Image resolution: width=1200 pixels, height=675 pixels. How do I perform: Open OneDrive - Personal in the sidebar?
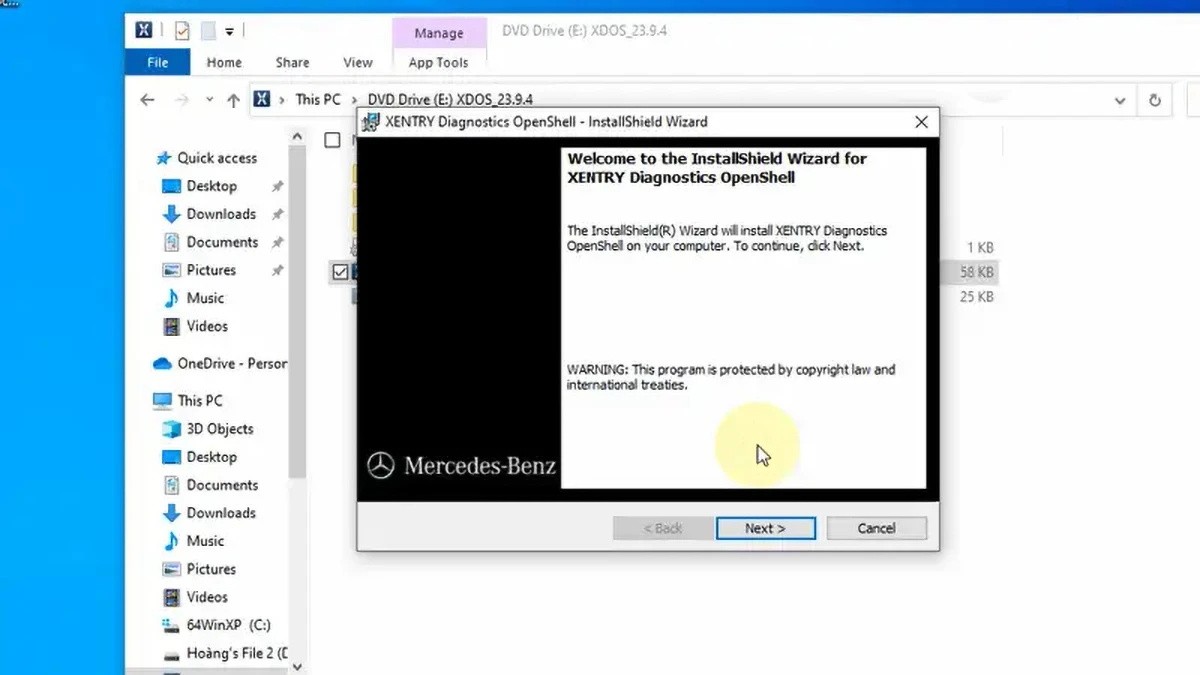click(x=232, y=363)
